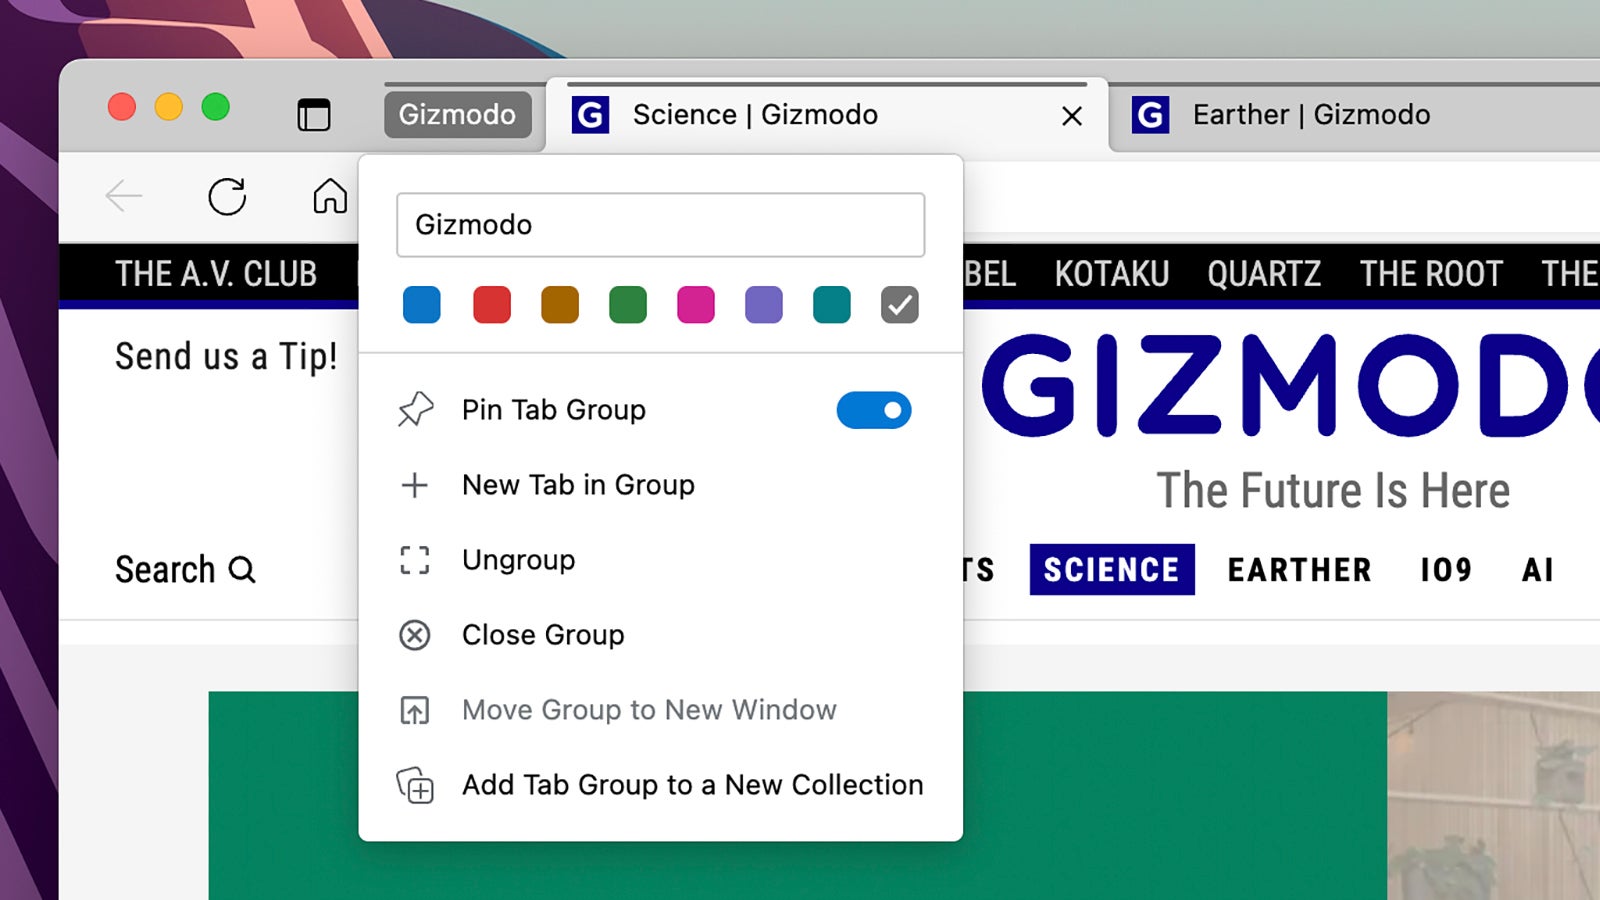Click the Gizmodo favicon on the Science tab
This screenshot has width=1600, height=900.
592,115
